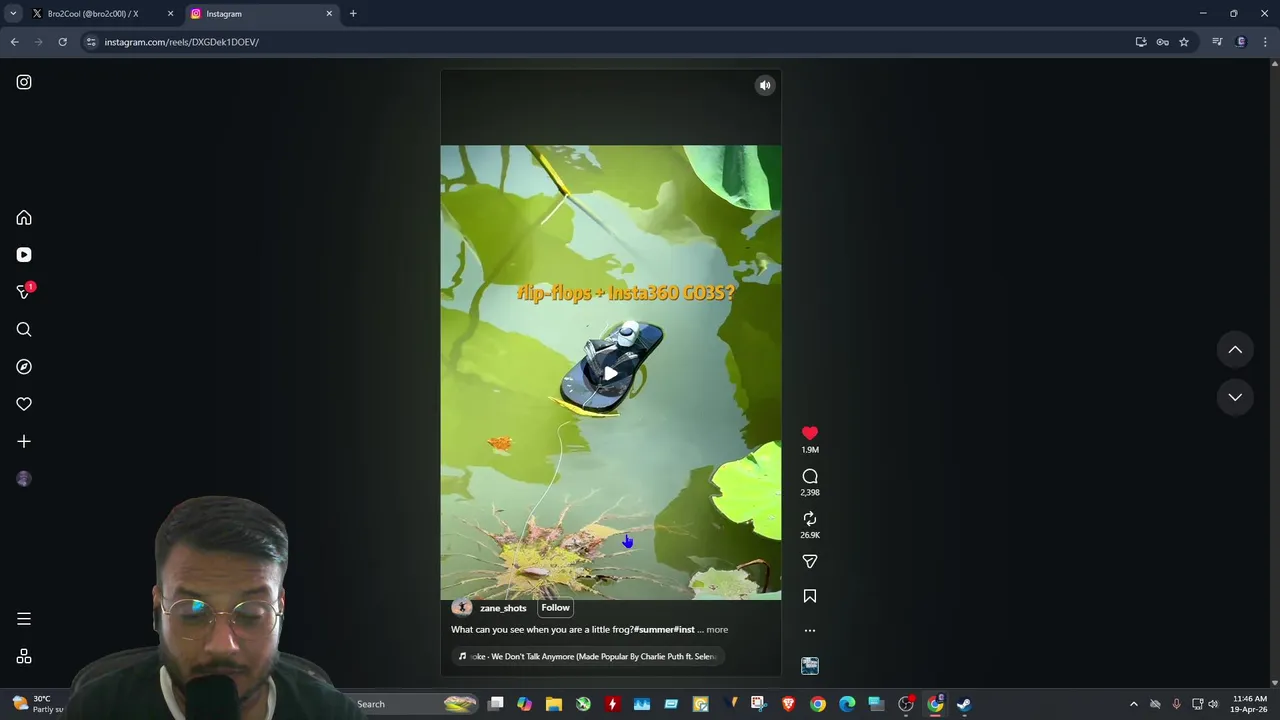1280x720 pixels.
Task: Open We Don't Talk Anymore audio track
Action: (x=587, y=656)
